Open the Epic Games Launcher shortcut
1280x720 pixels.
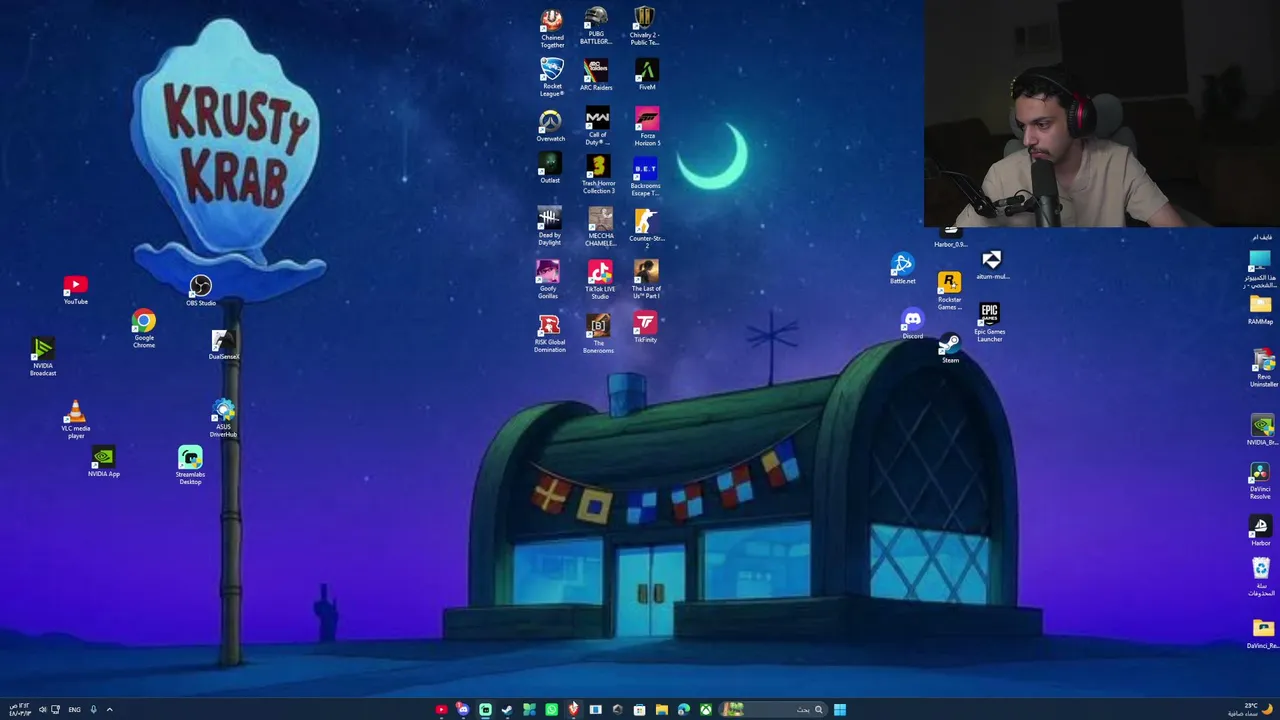[x=989, y=323]
